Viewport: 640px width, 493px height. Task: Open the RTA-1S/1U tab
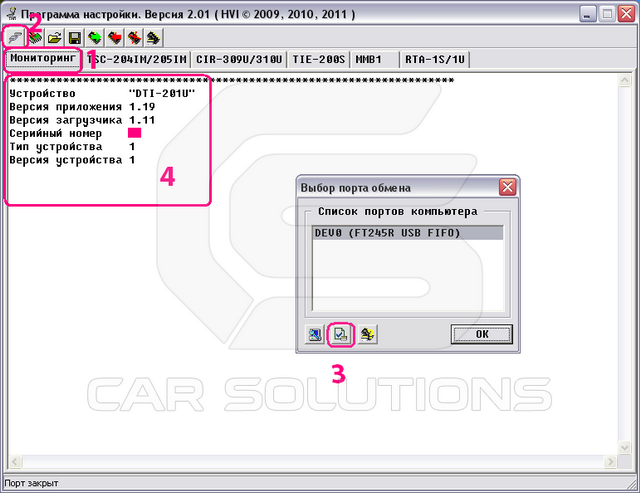[435, 60]
